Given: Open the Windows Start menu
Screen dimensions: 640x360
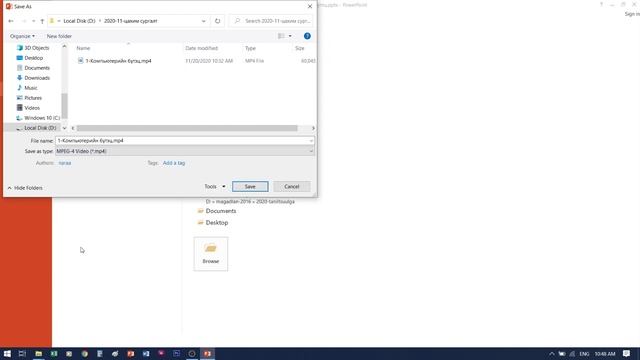Looking at the screenshot, I should (7, 354).
